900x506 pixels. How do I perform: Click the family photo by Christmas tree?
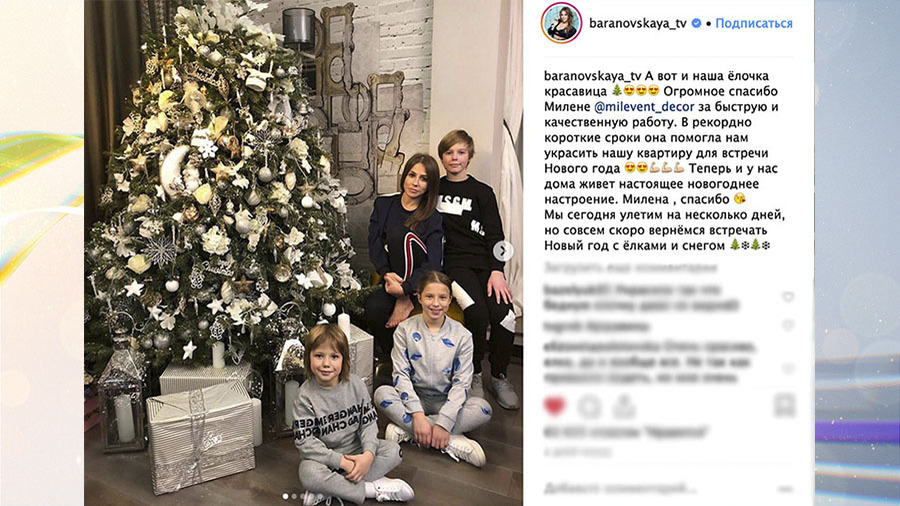click(x=303, y=252)
